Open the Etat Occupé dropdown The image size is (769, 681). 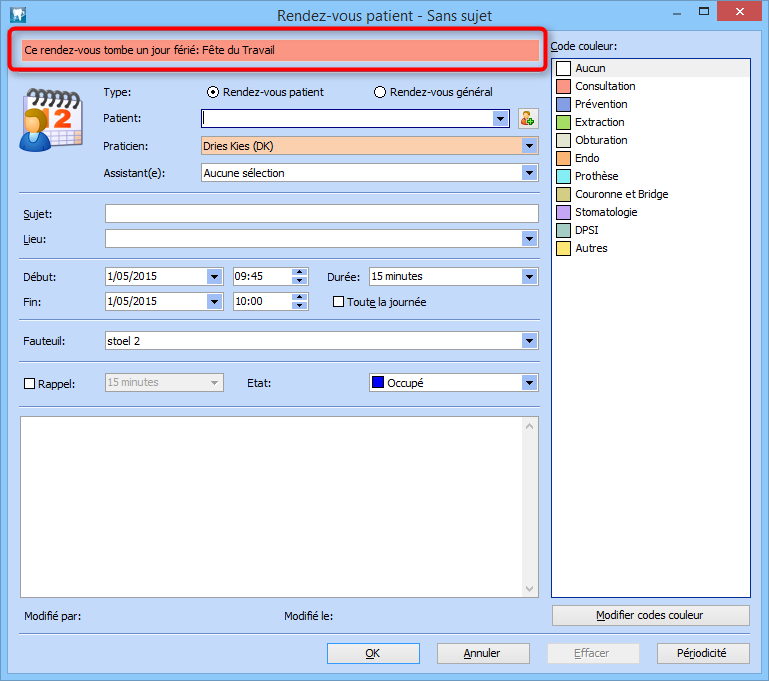pyautogui.click(x=529, y=383)
